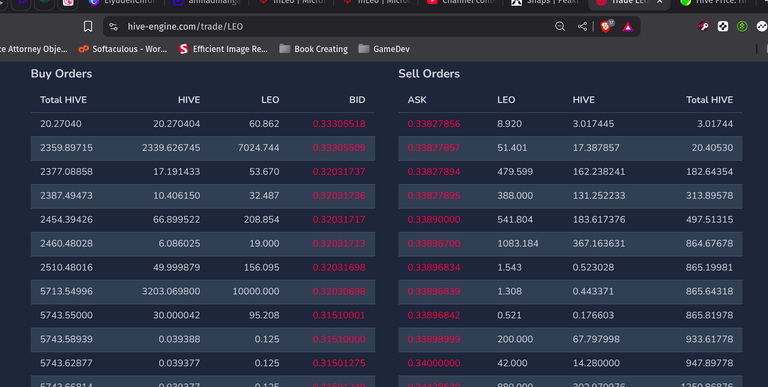Viewport: 768px width, 387px height.
Task: Expand the Book Creating bookmarks folder
Action: click(313, 49)
